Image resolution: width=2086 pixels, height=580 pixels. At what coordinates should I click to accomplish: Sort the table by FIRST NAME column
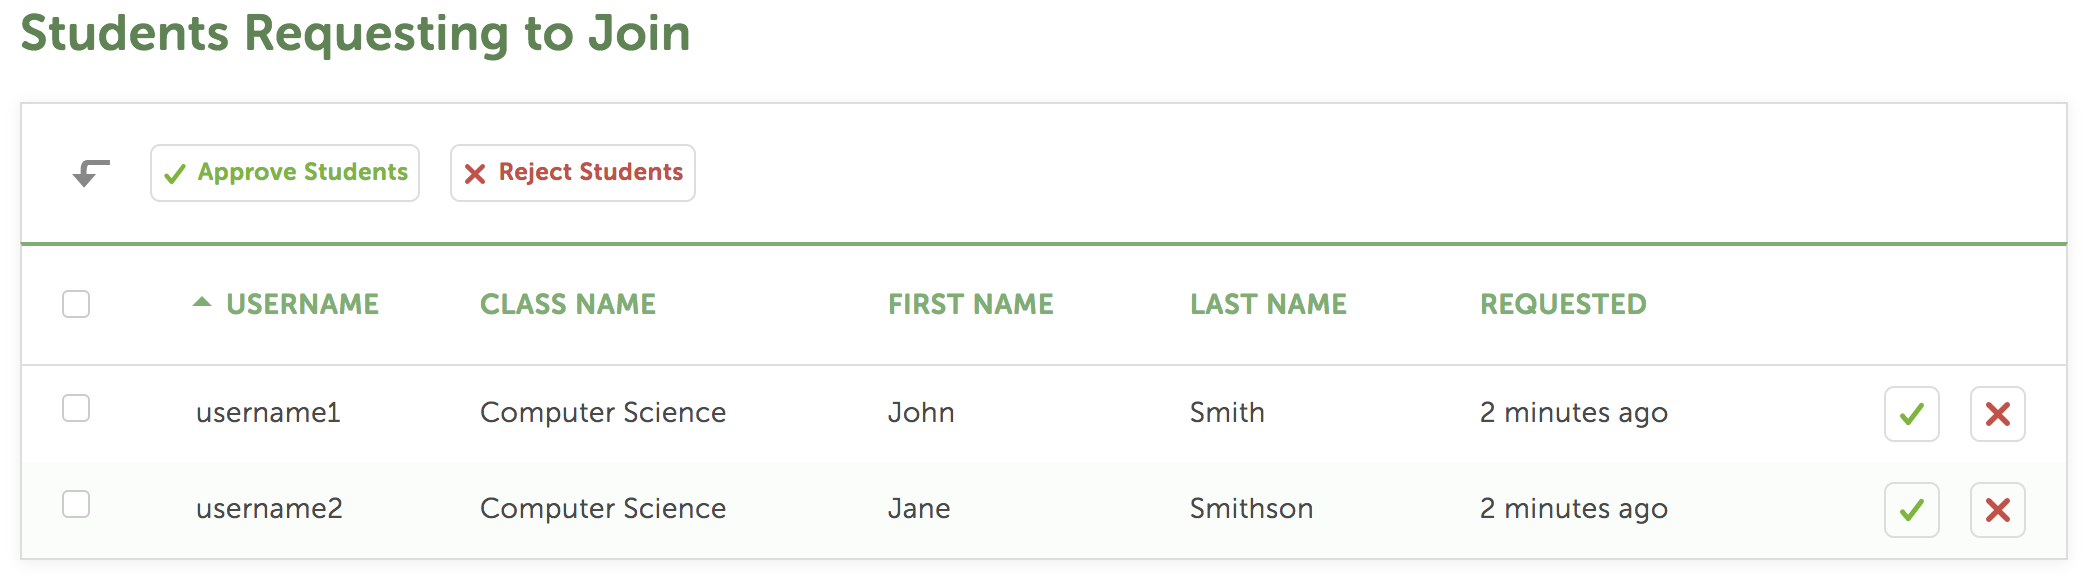[971, 304]
